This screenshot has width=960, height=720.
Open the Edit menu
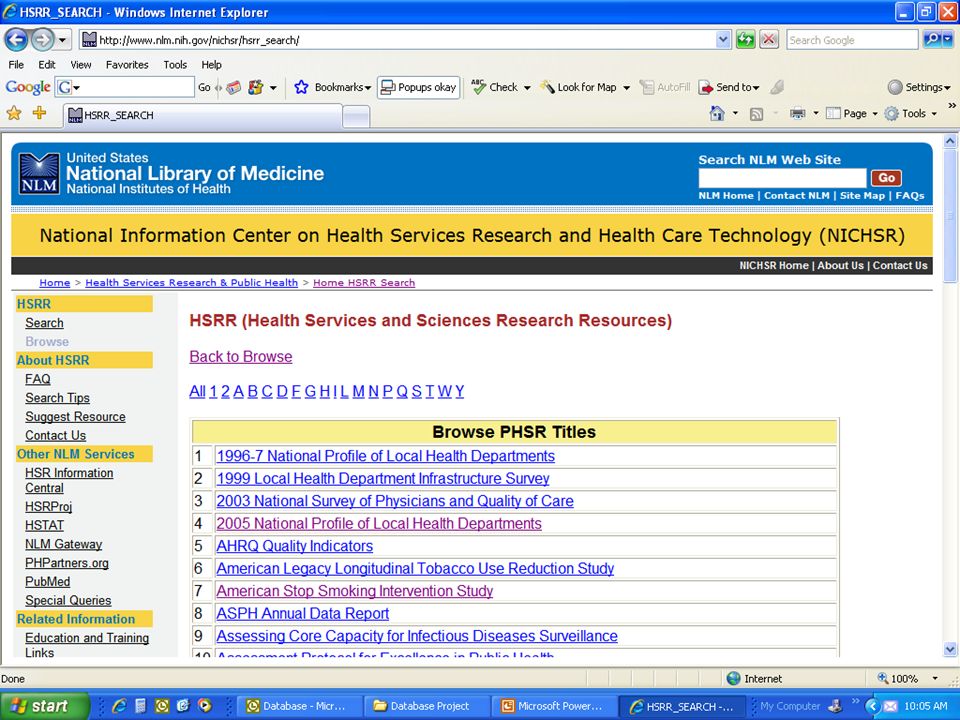pyautogui.click(x=47, y=64)
